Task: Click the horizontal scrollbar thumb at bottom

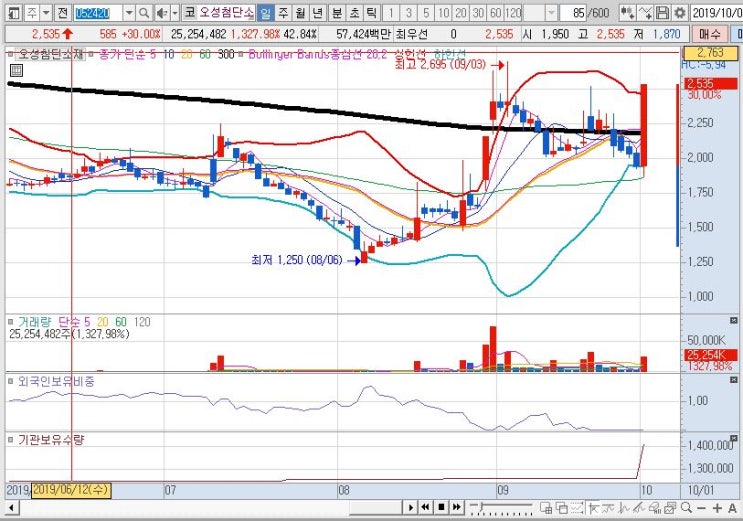Action: point(376,508)
